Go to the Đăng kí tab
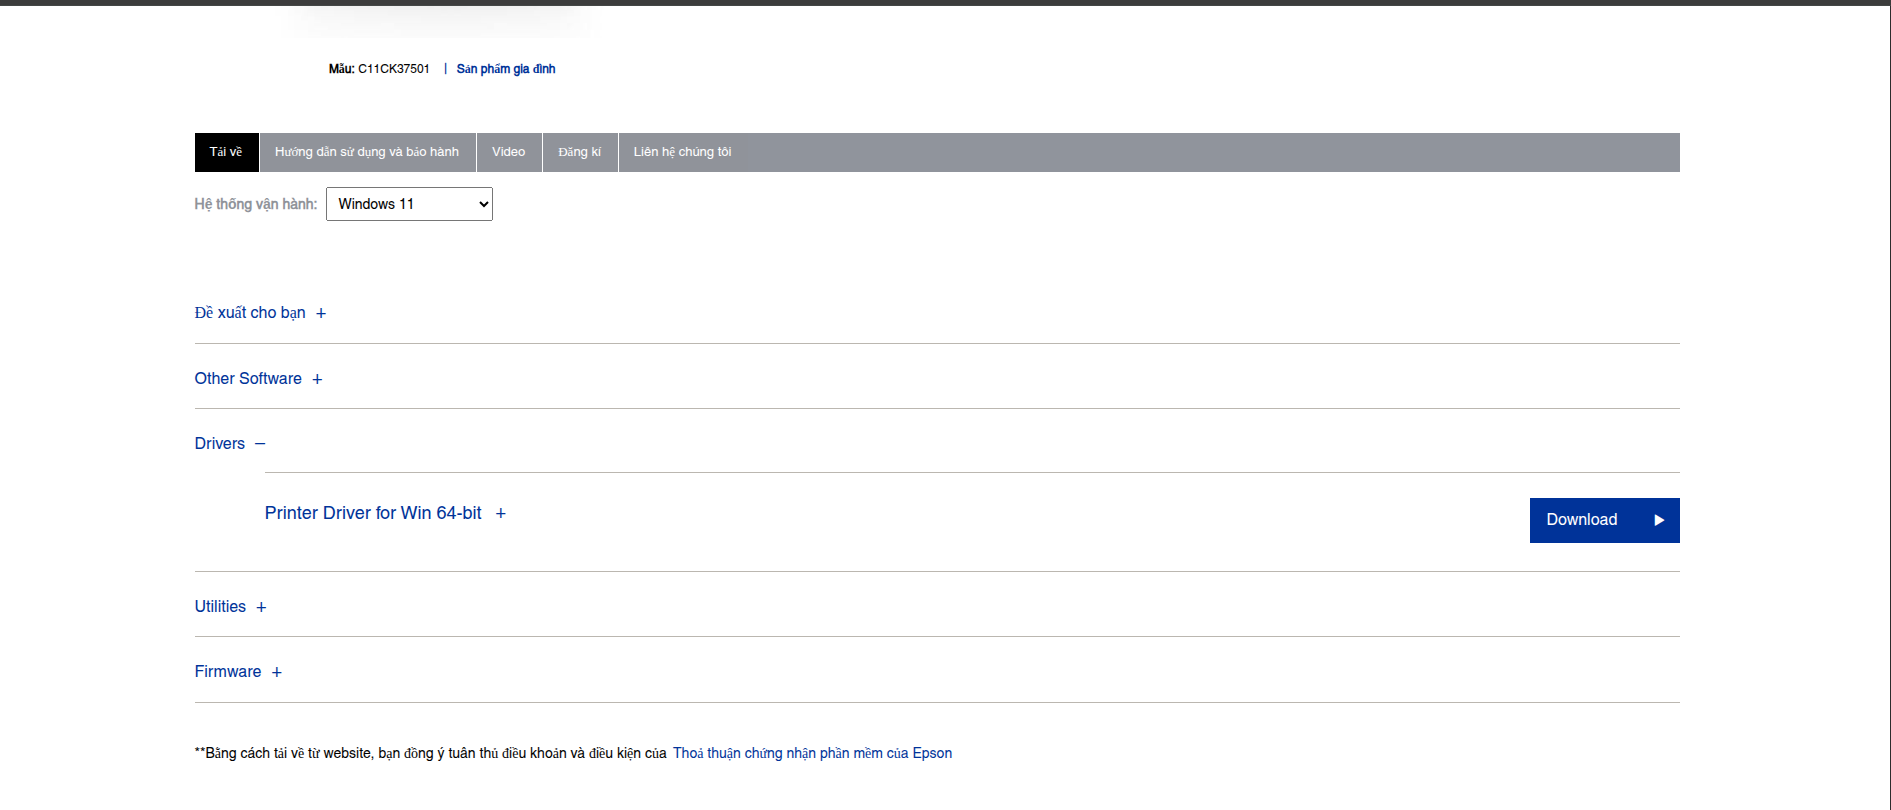Image resolution: width=1891 pixels, height=810 pixels. [580, 152]
